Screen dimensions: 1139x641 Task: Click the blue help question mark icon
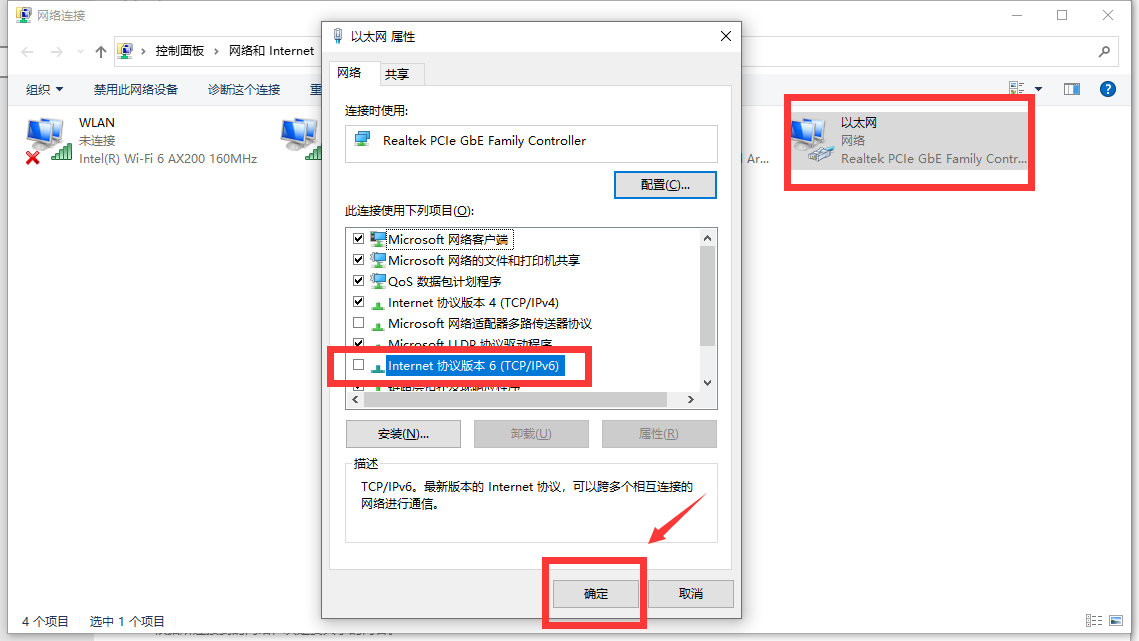click(1107, 89)
